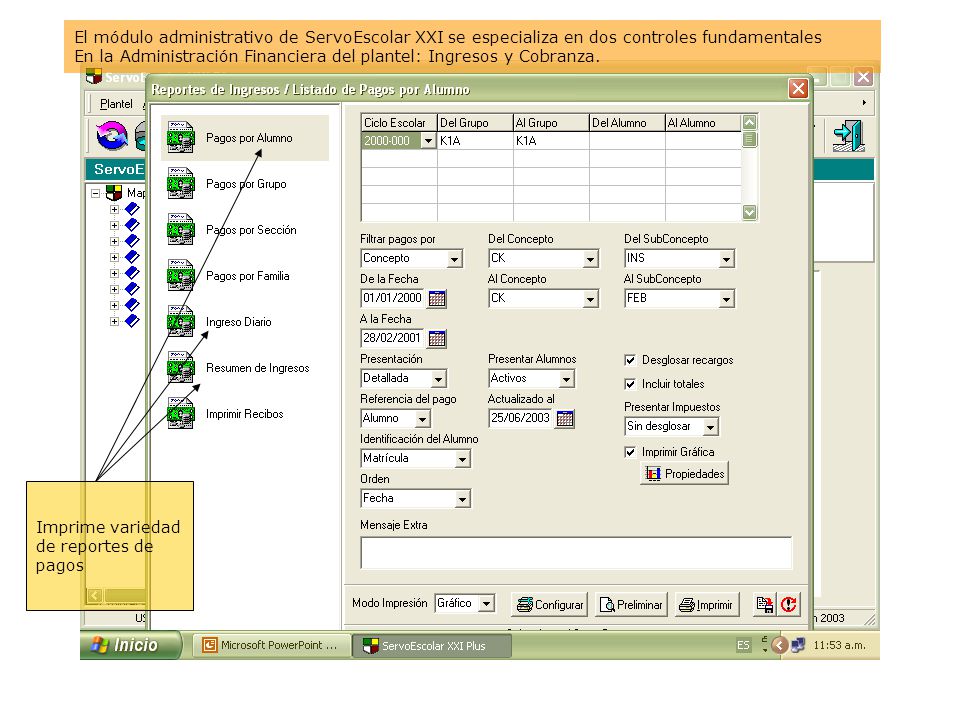Click inside the Mensaje Extra text field
Screen dimensions: 960x720
576,553
